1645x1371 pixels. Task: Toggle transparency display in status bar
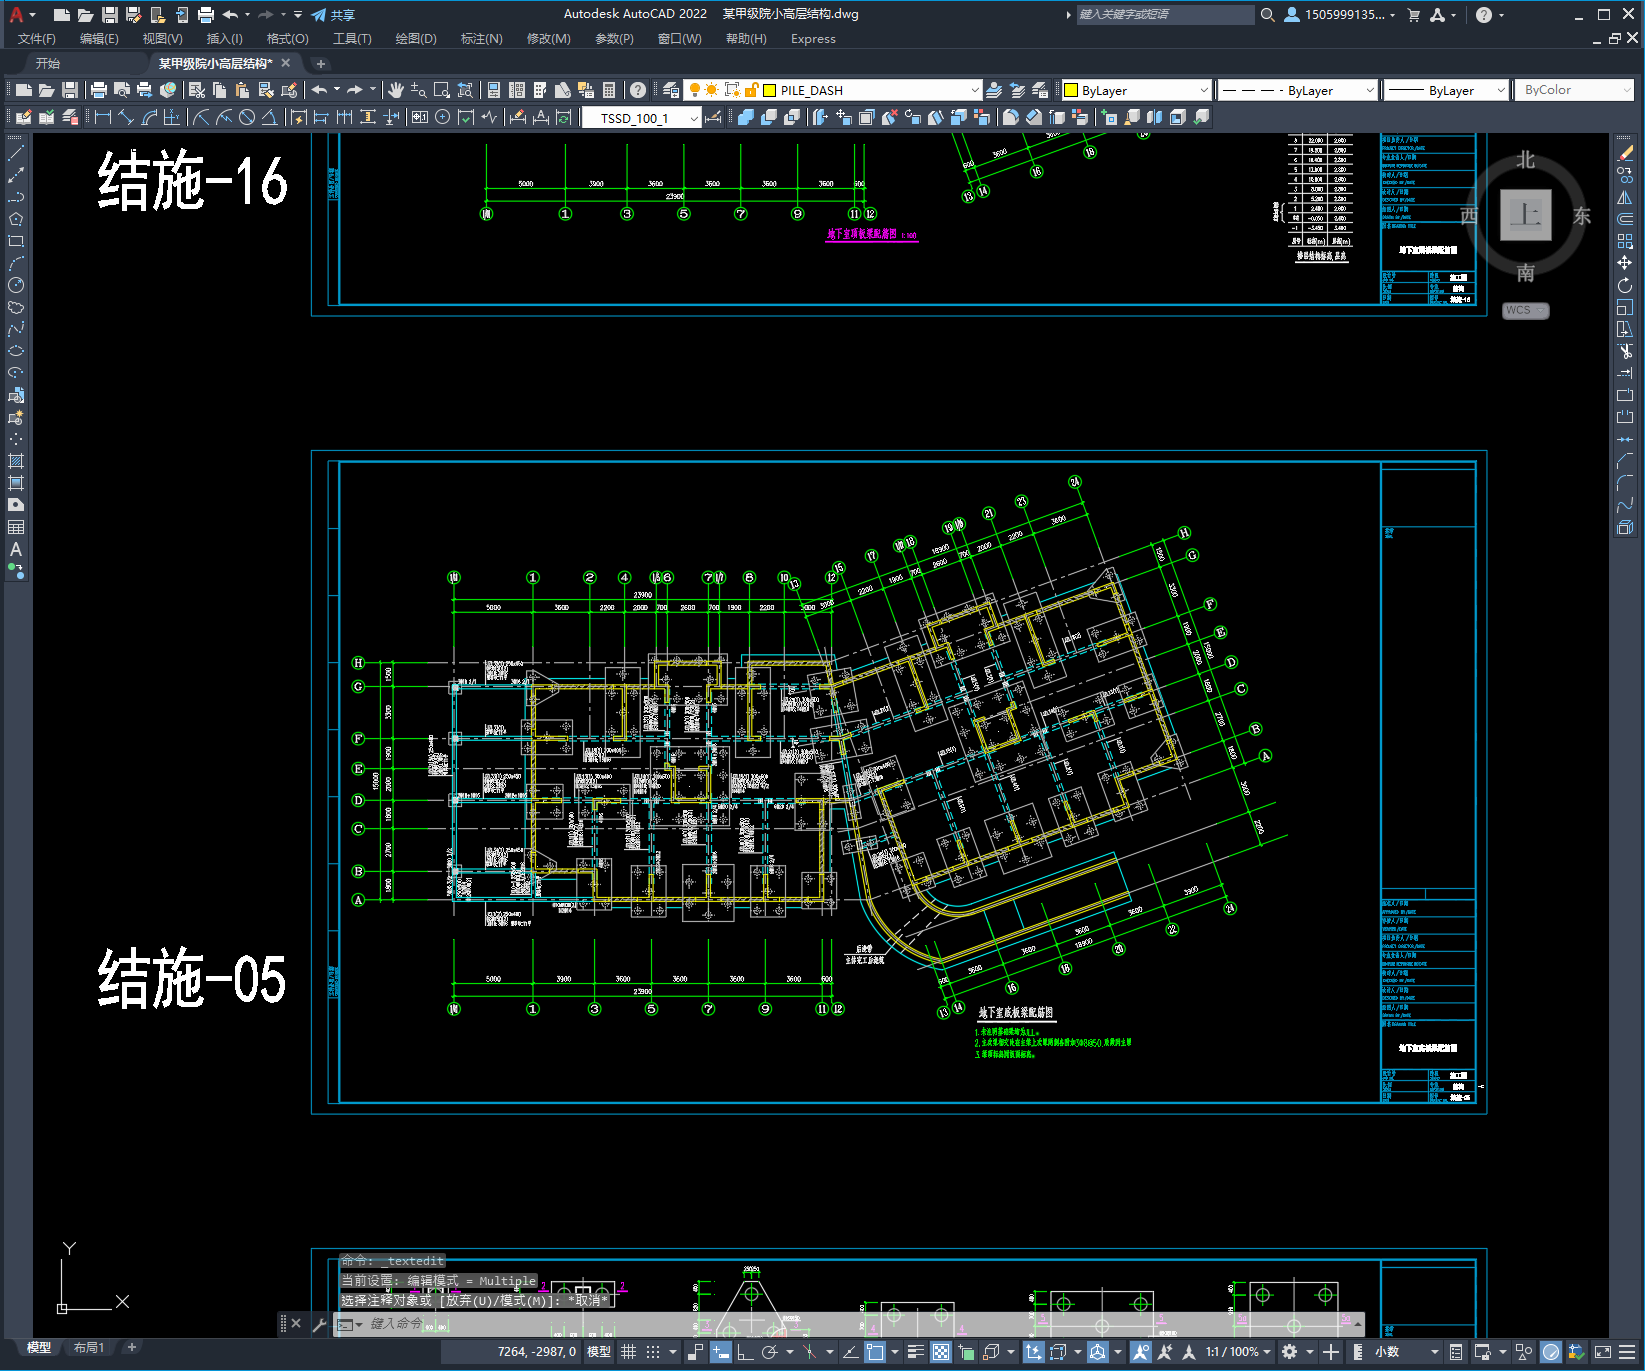pos(941,1352)
